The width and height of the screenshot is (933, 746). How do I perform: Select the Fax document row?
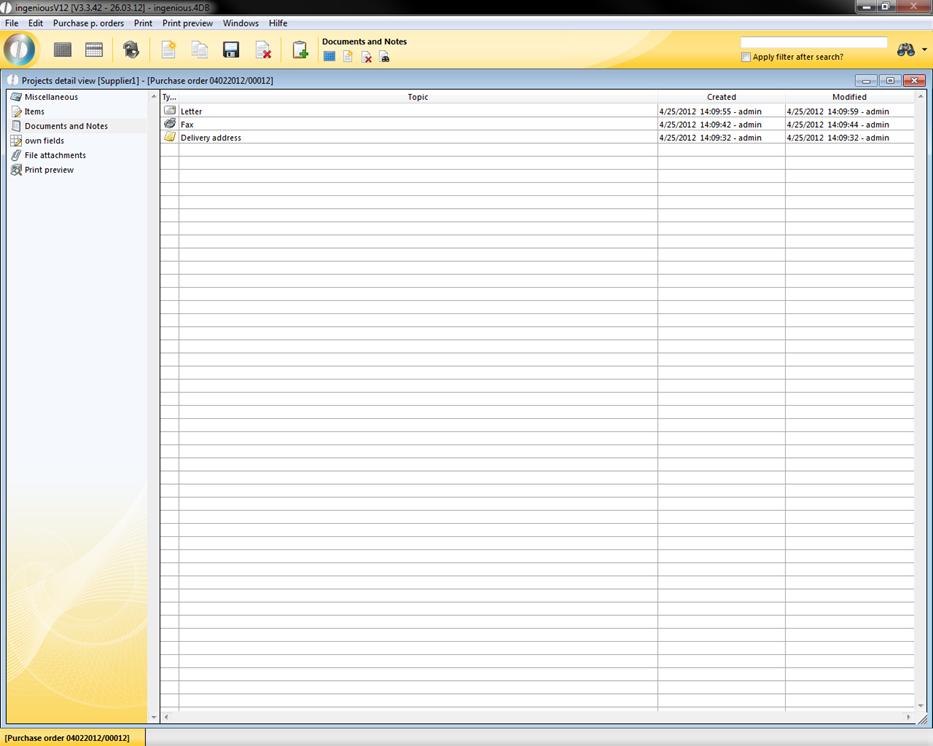tap(417, 125)
